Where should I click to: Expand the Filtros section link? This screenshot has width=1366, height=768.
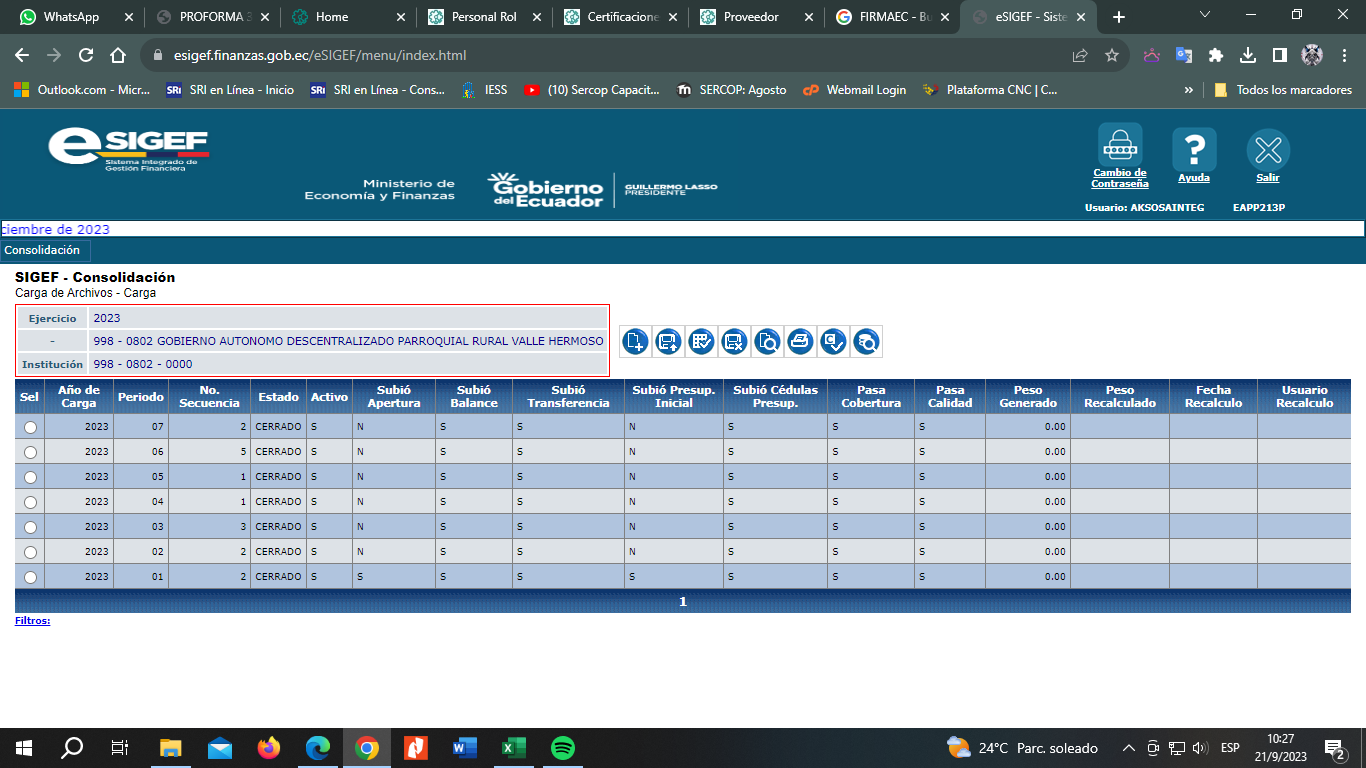(32, 621)
